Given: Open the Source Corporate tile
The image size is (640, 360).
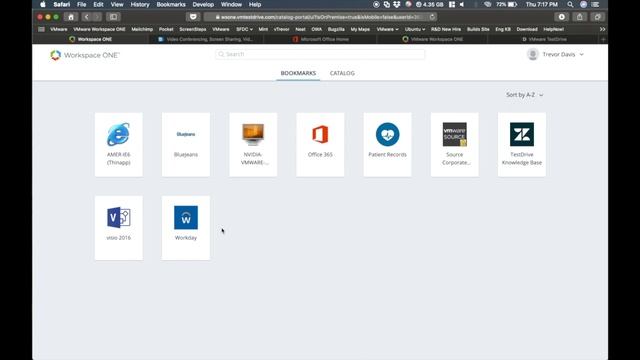Looking at the screenshot, I should point(454,144).
